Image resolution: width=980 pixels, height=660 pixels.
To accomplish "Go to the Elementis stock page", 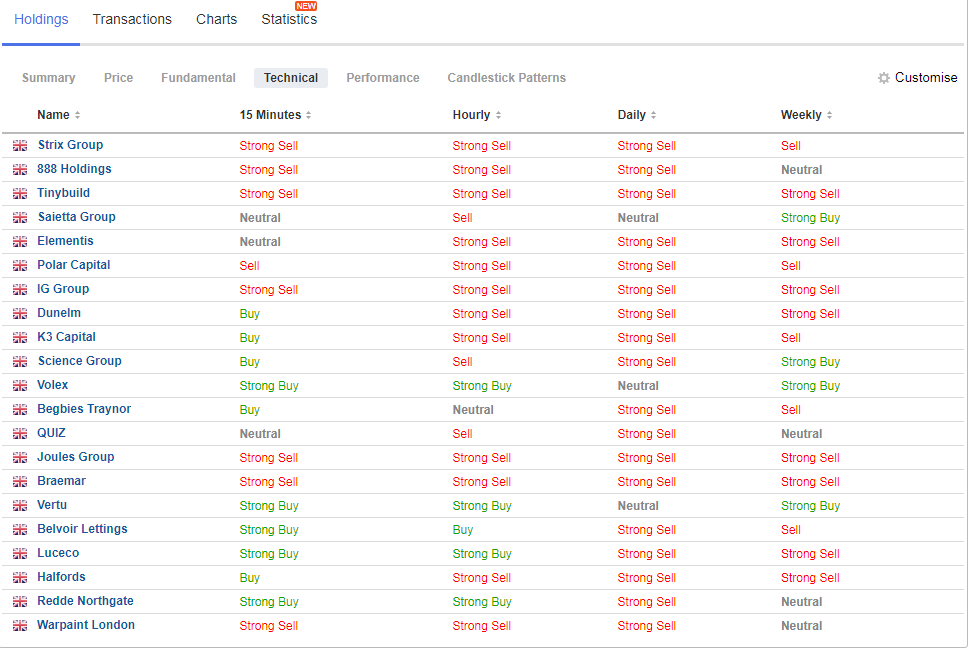I will click(x=66, y=241).
